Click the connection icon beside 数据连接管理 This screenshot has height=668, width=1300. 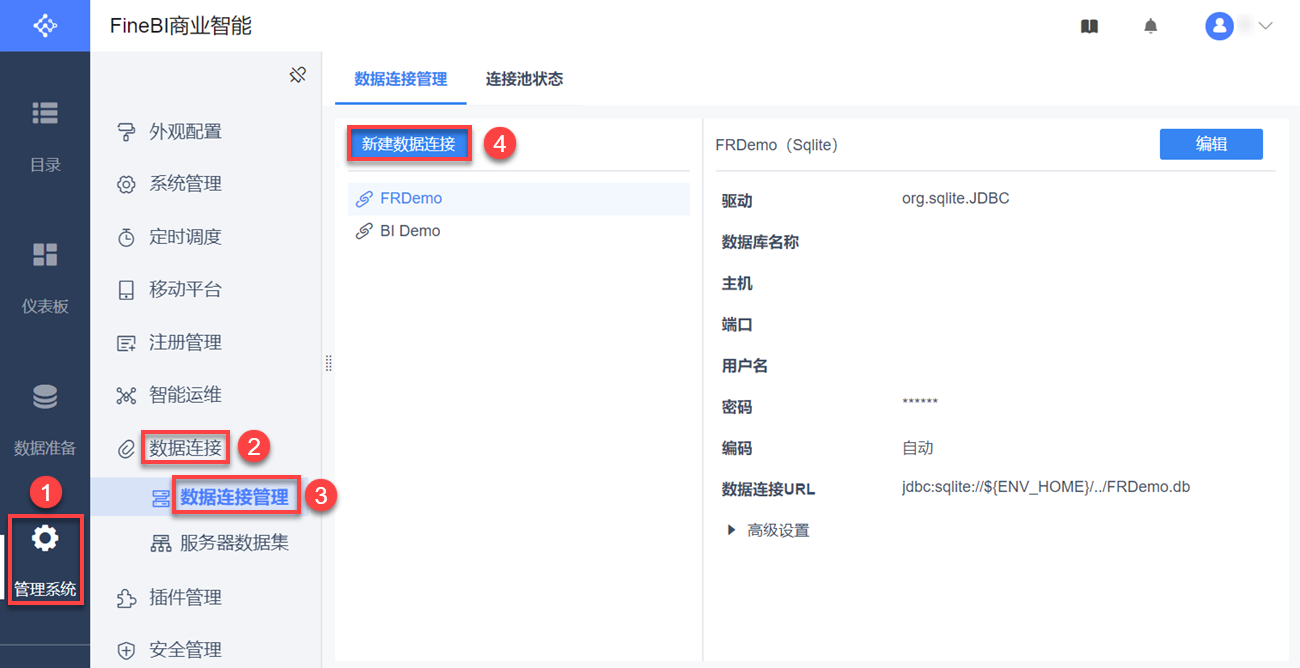[x=160, y=497]
